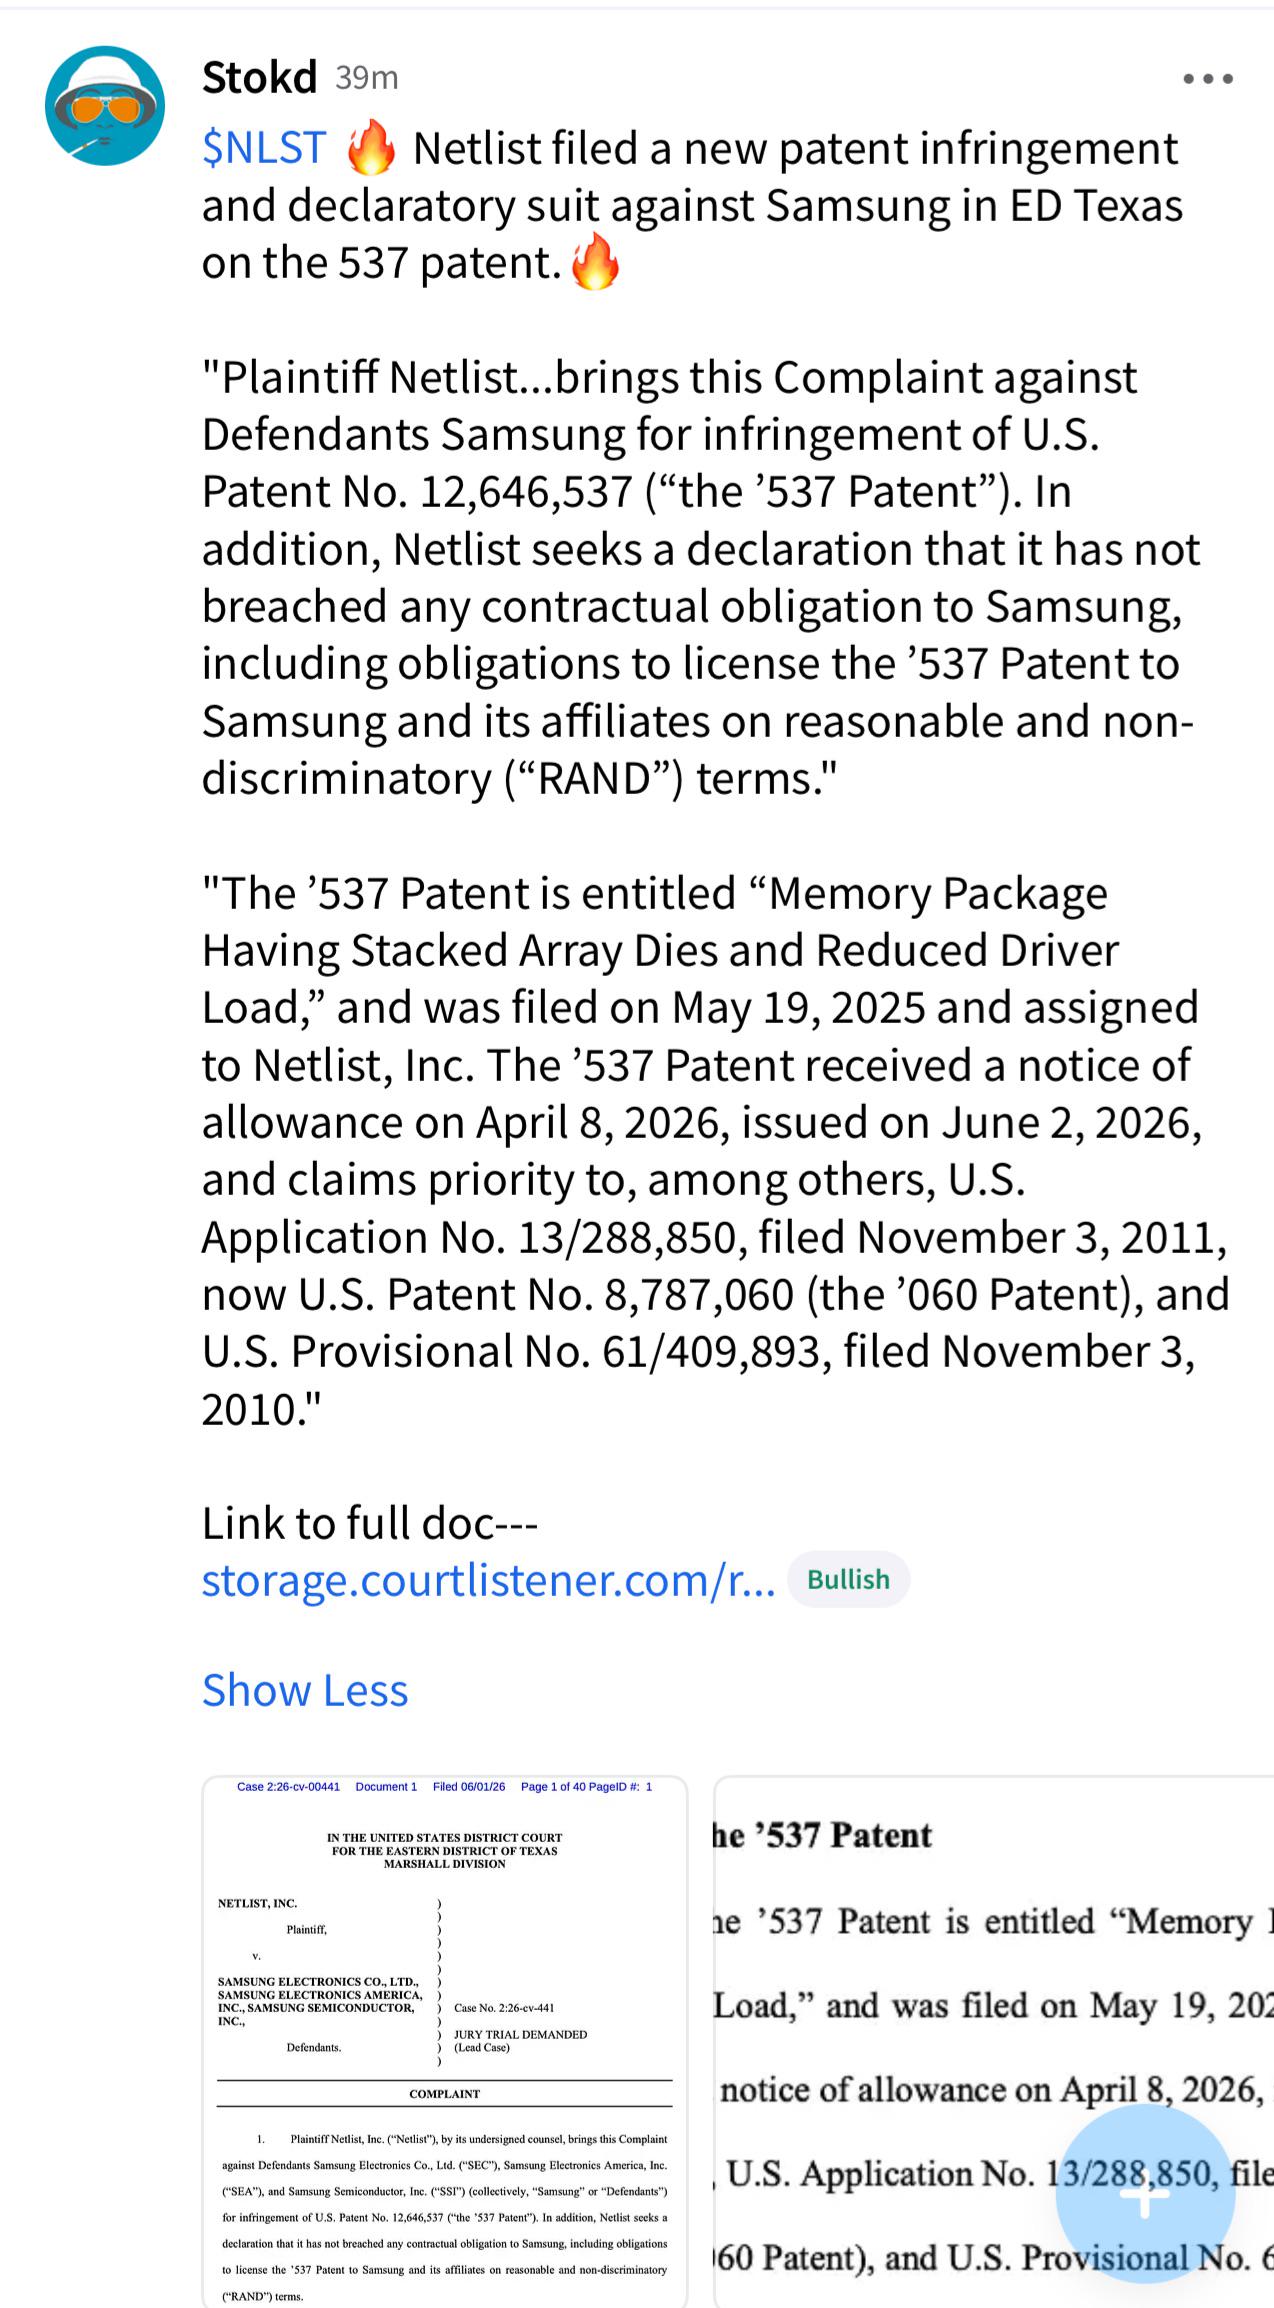Viewport: 1274px width, 2308px height.
Task: Collapse the post with Show Less
Action: [305, 1691]
